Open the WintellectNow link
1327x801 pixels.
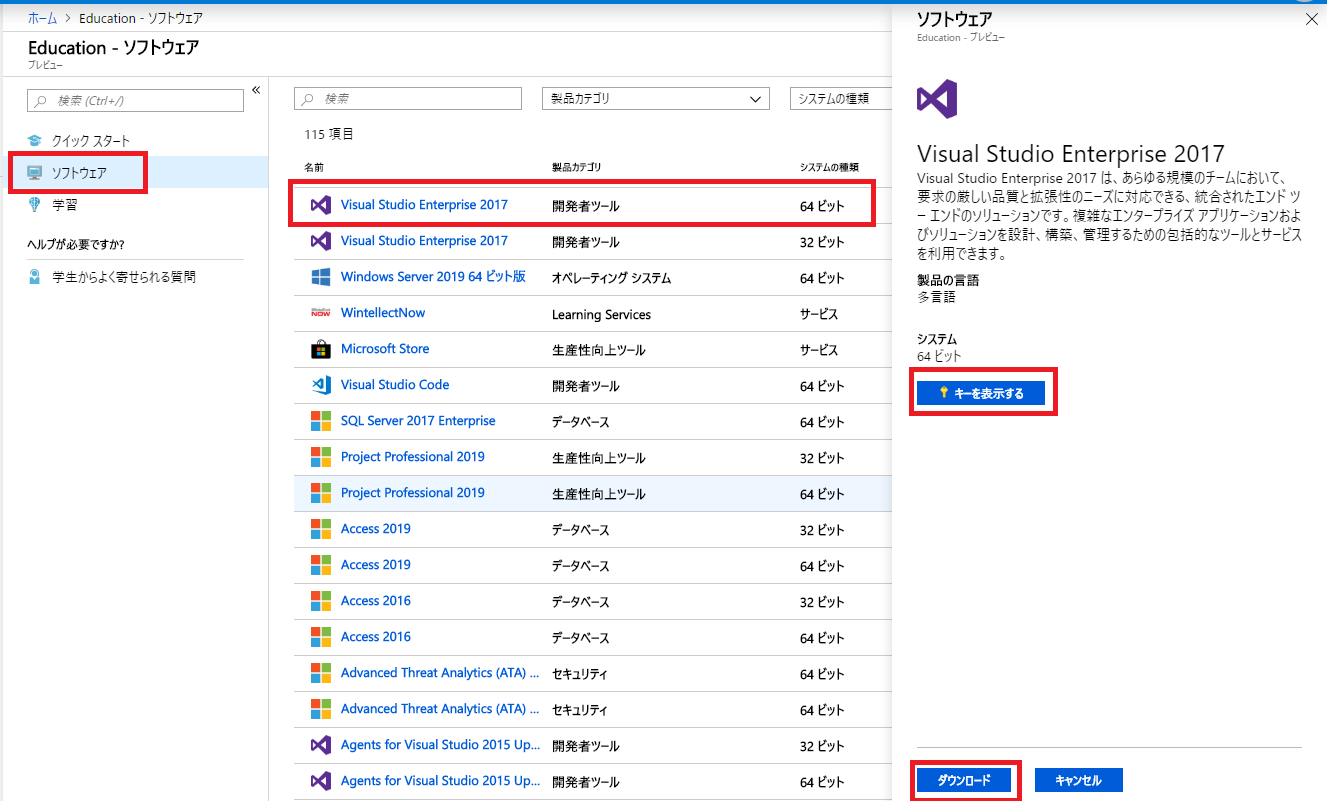coord(383,313)
